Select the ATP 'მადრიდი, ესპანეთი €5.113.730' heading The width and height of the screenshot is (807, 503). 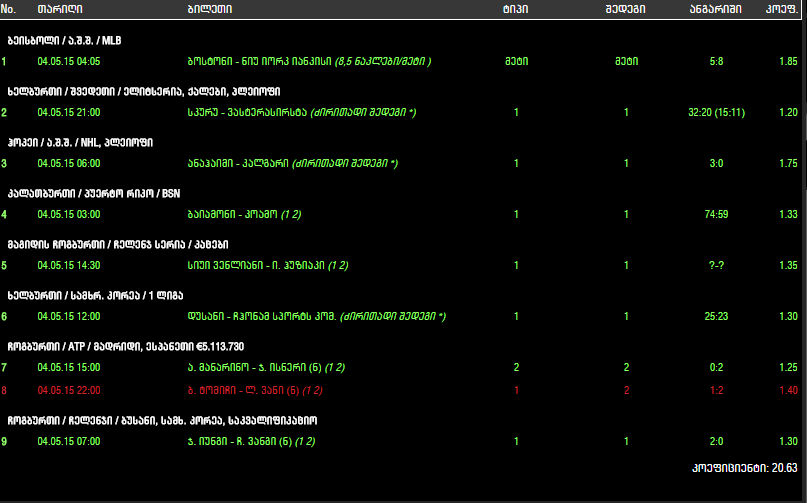pyautogui.click(x=126, y=346)
